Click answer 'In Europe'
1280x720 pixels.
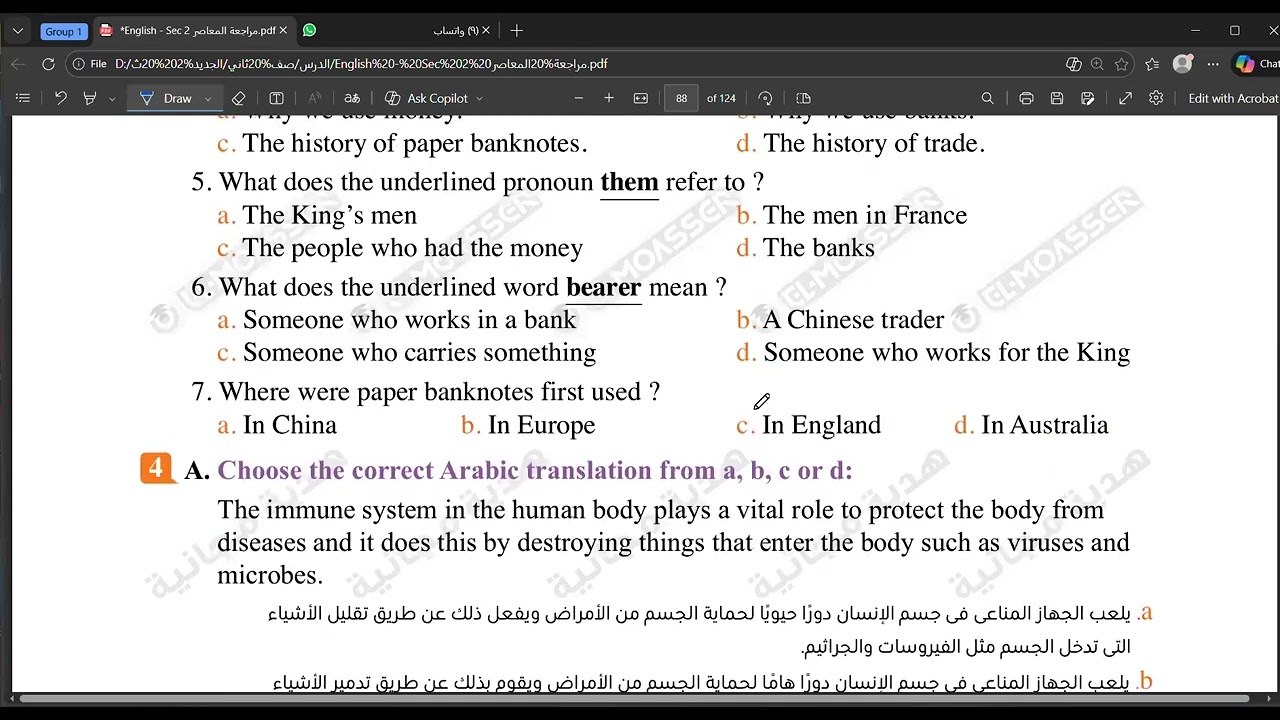pyautogui.click(x=541, y=425)
